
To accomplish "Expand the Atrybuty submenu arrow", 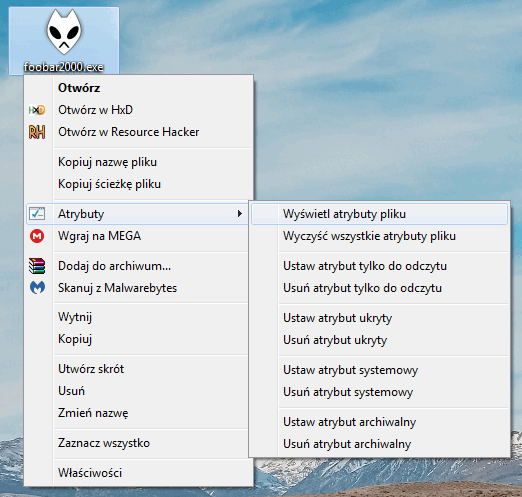I will pos(240,214).
